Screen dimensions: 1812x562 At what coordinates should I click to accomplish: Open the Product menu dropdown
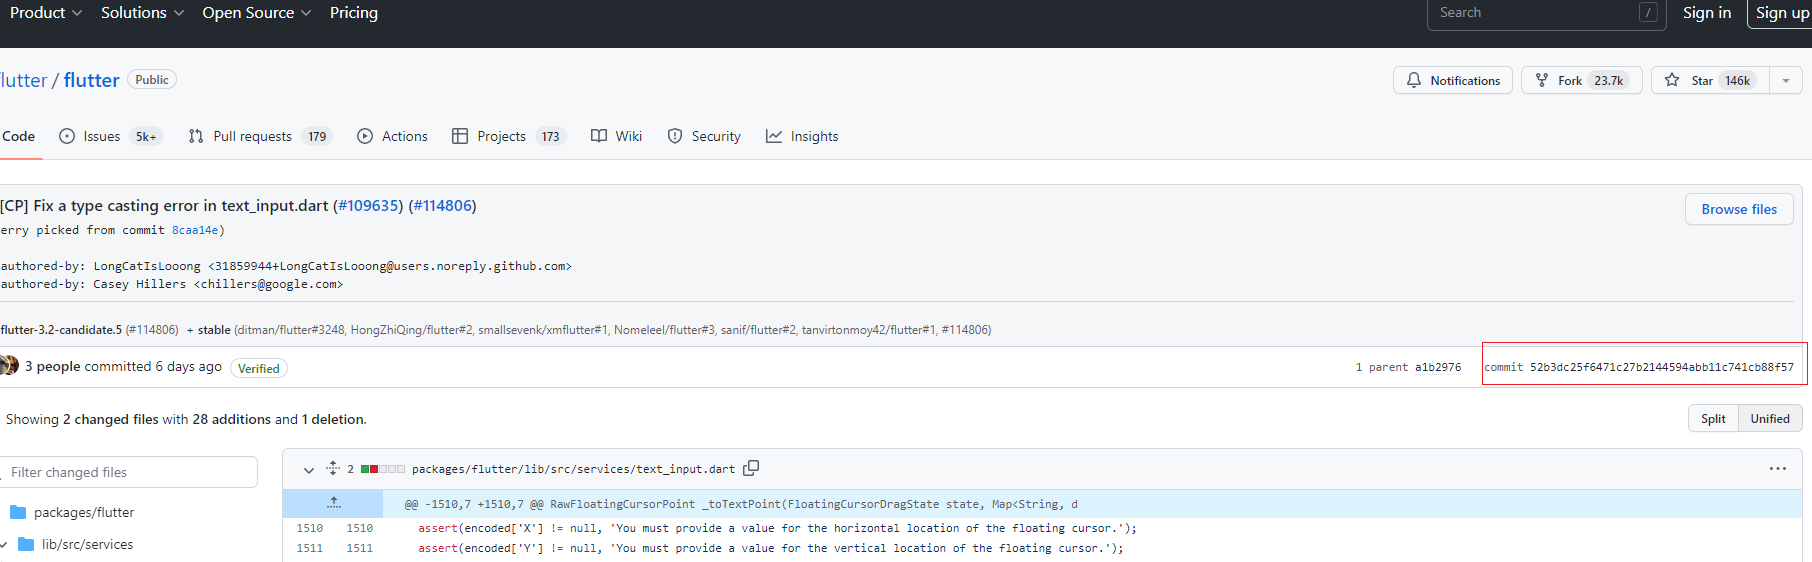(x=45, y=13)
